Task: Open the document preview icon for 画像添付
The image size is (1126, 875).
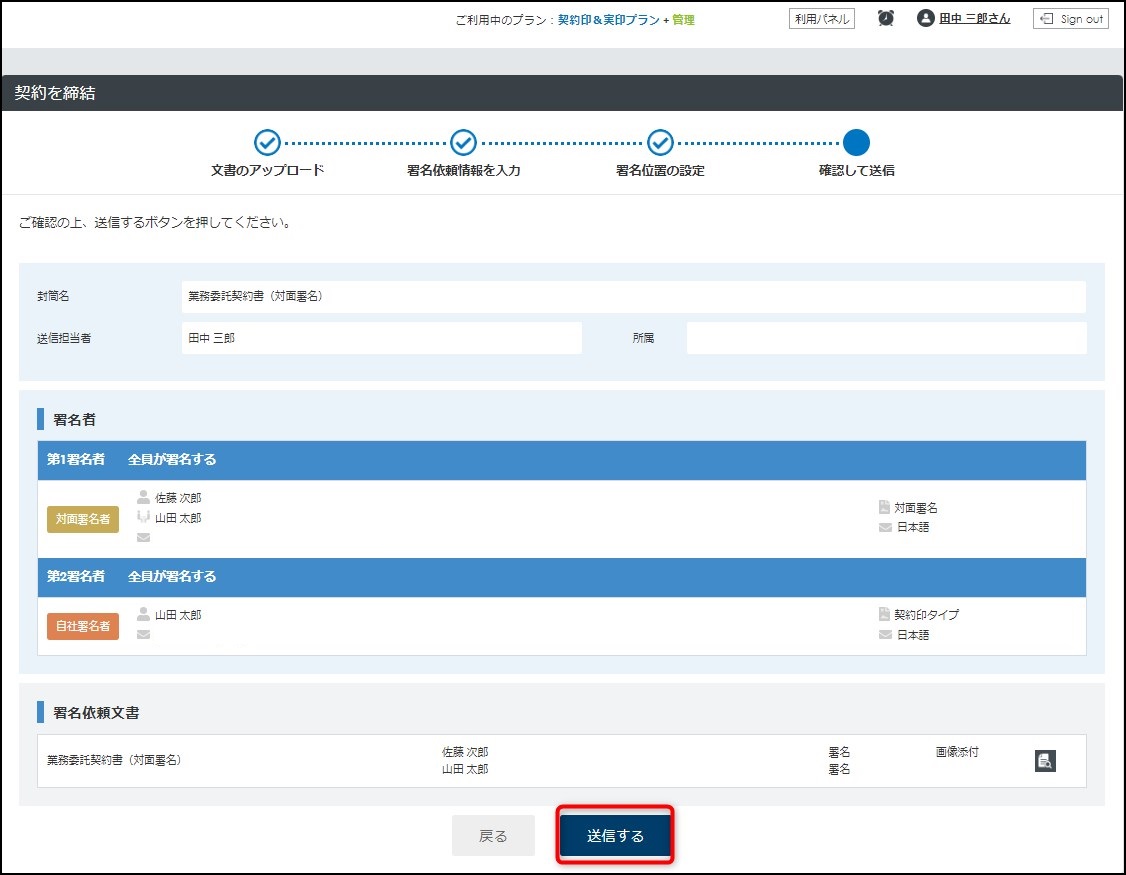Action: 1046,761
